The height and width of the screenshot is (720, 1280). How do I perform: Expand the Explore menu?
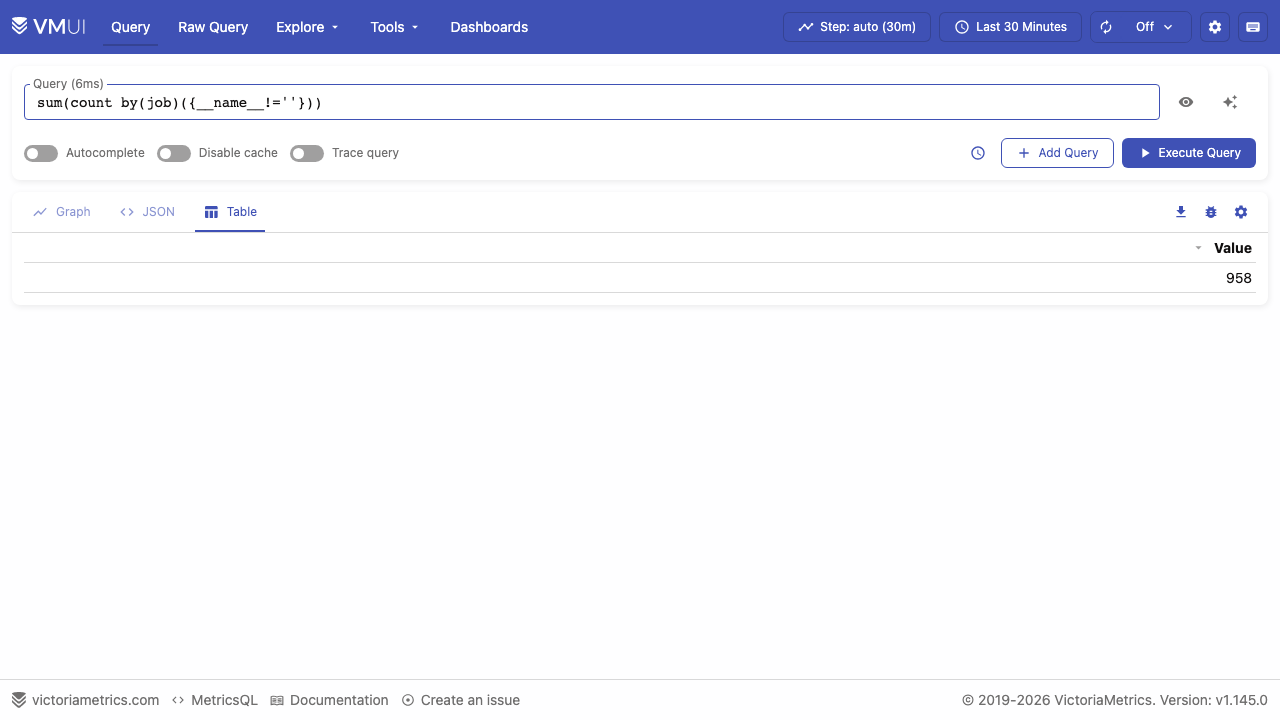point(308,27)
